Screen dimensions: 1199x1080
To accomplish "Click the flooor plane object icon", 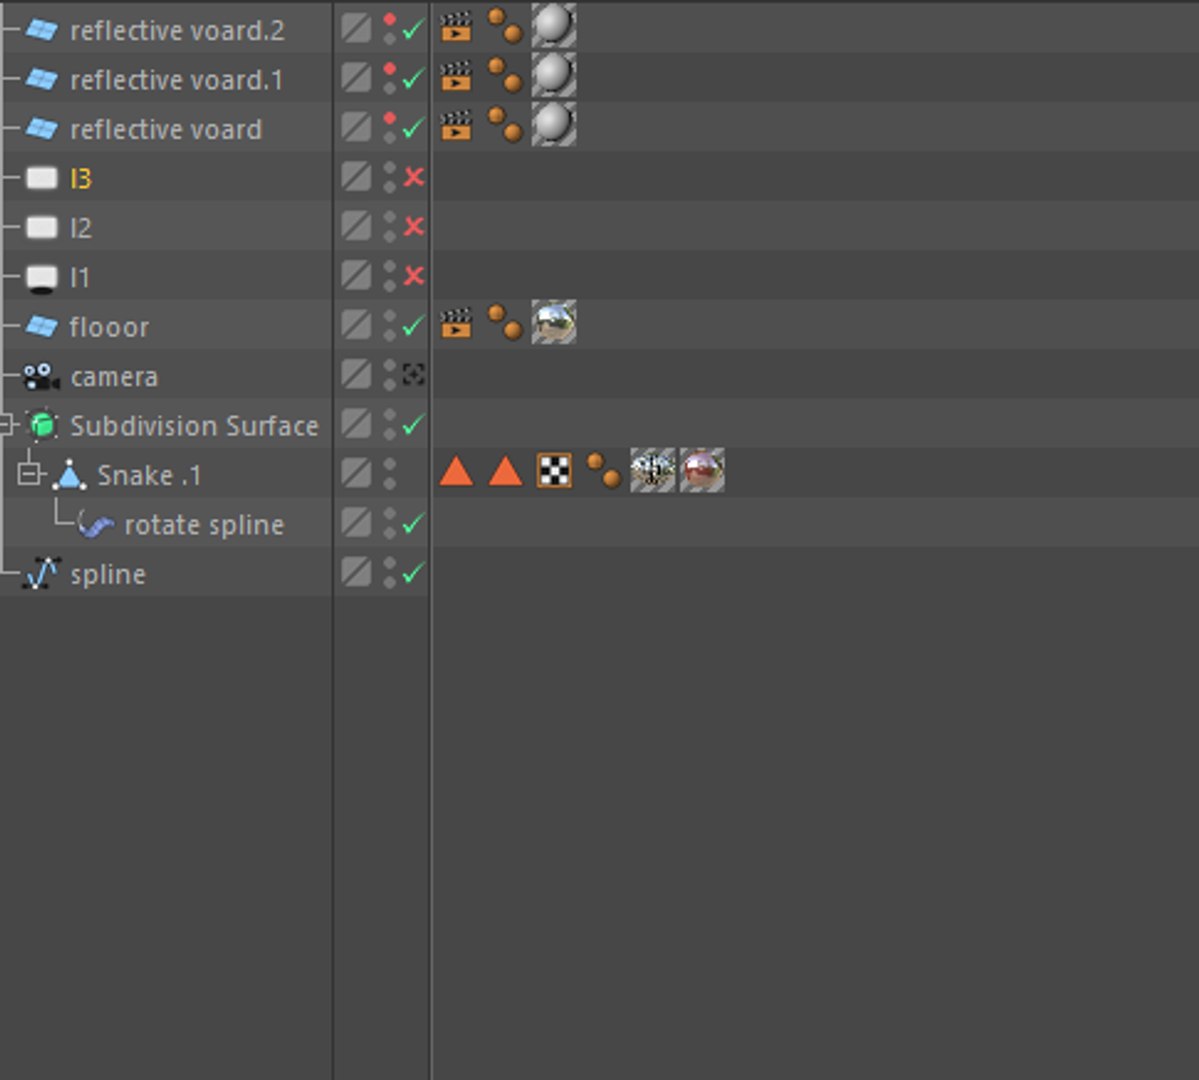I will [x=41, y=327].
